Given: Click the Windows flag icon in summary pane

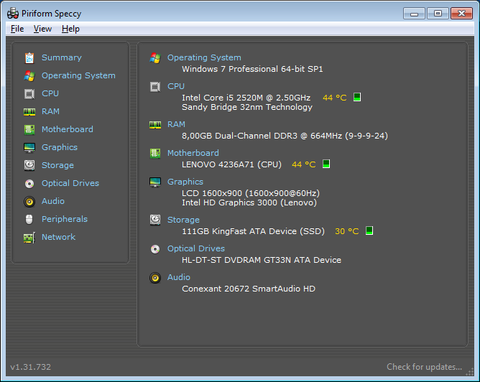Looking at the screenshot, I should pos(155,58).
